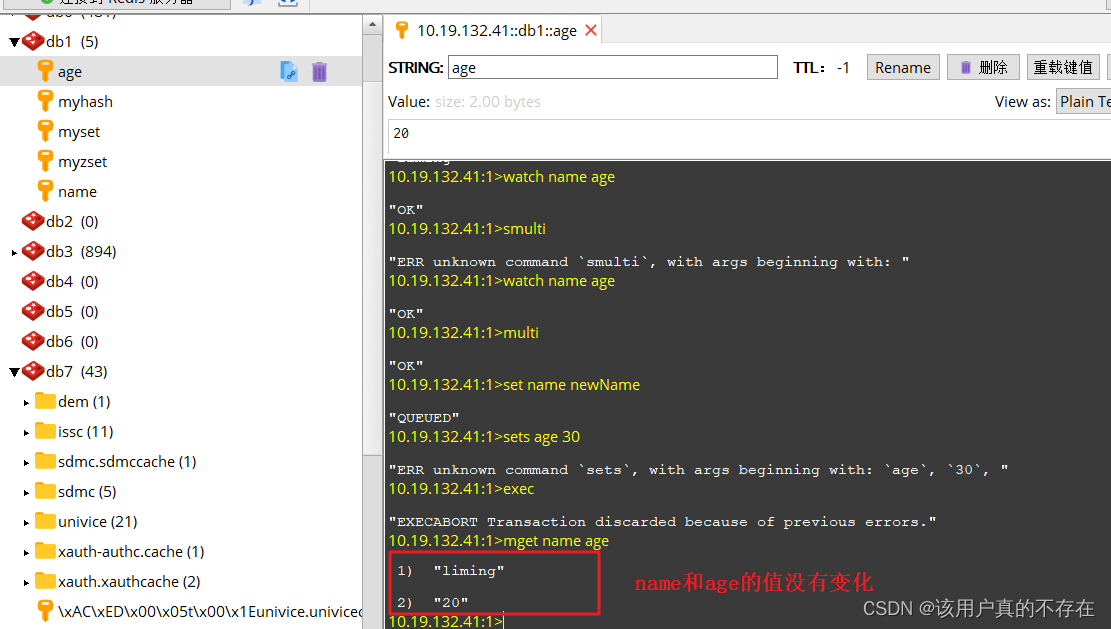
Task: Select the myhash key
Action: click(x=85, y=101)
